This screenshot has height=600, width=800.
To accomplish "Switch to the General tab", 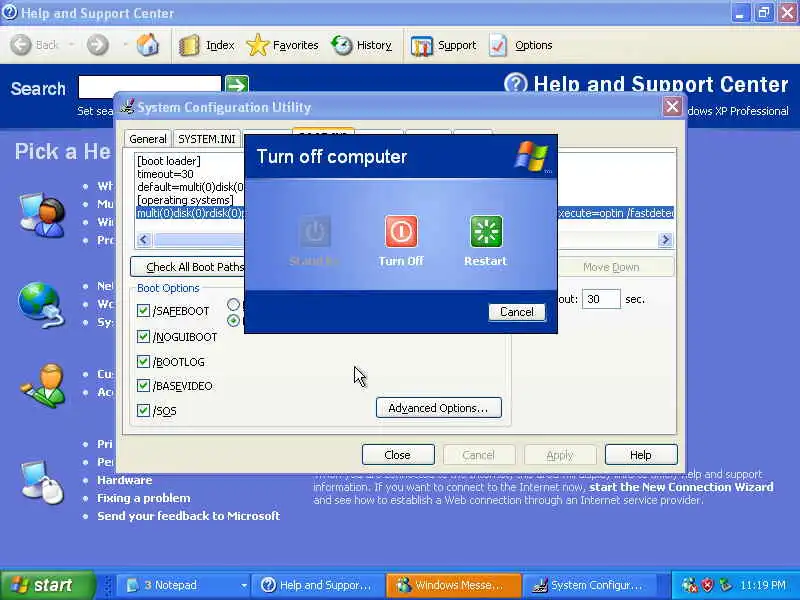I will (147, 139).
